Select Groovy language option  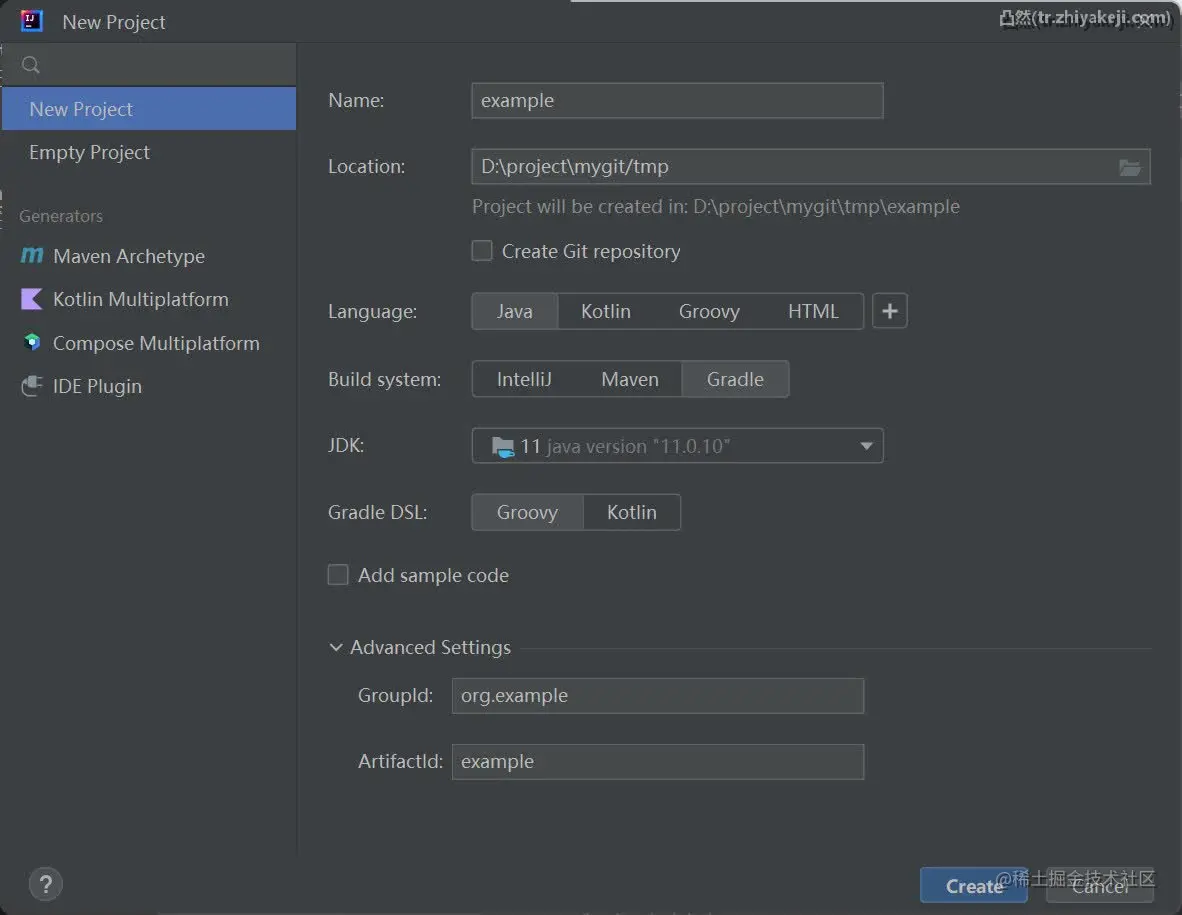point(708,311)
